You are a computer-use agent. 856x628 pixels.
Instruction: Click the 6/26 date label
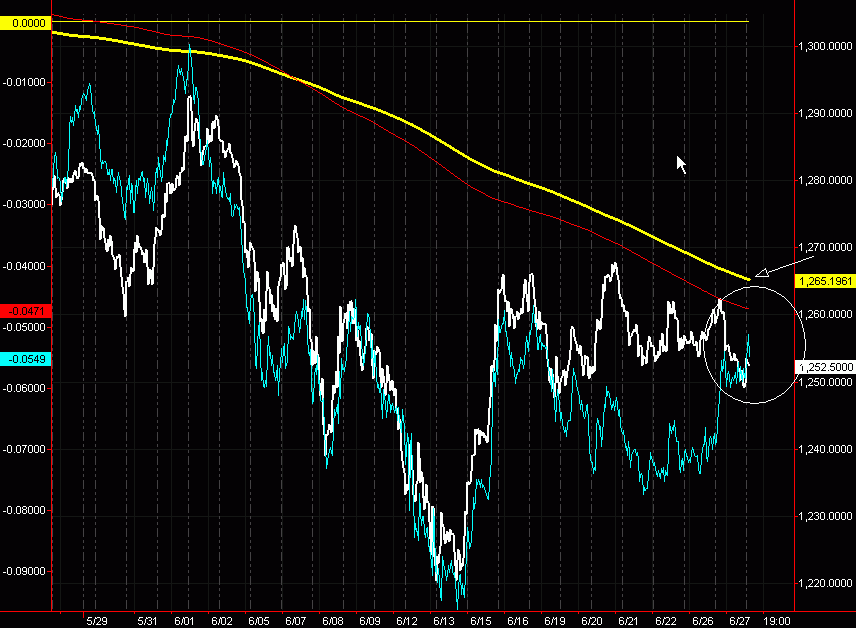point(703,621)
